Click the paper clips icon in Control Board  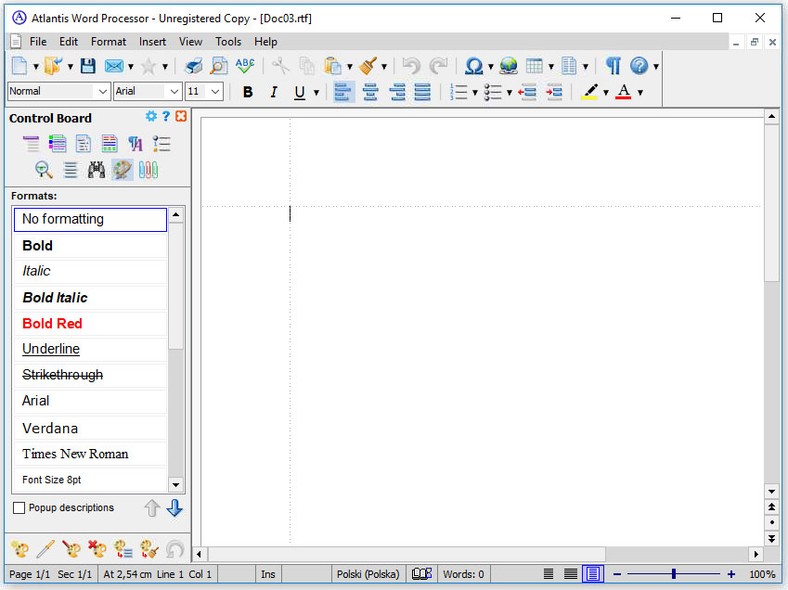(148, 169)
